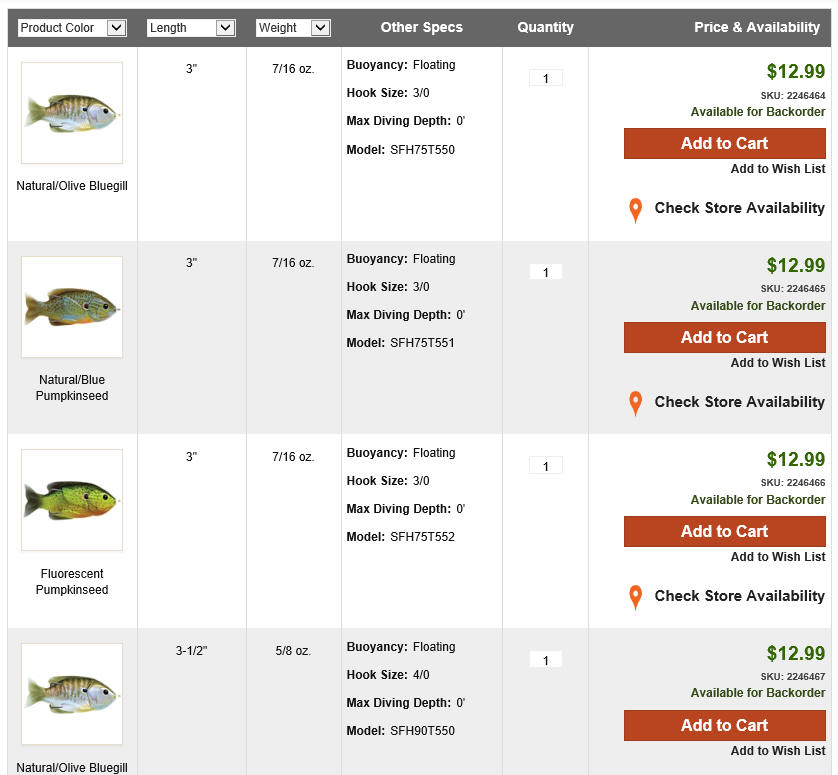Add model SFH75T550 to cart

click(725, 143)
